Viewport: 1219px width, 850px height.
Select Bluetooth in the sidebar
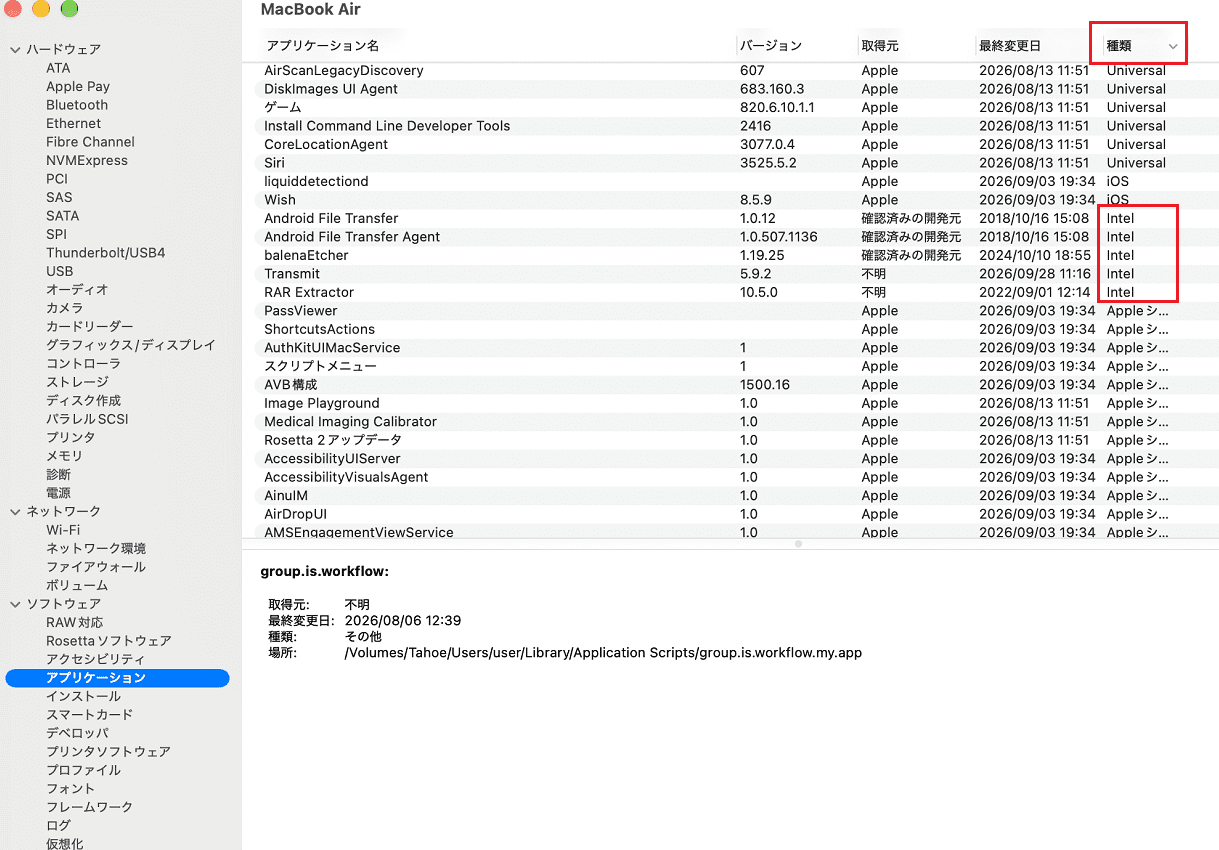(77, 105)
